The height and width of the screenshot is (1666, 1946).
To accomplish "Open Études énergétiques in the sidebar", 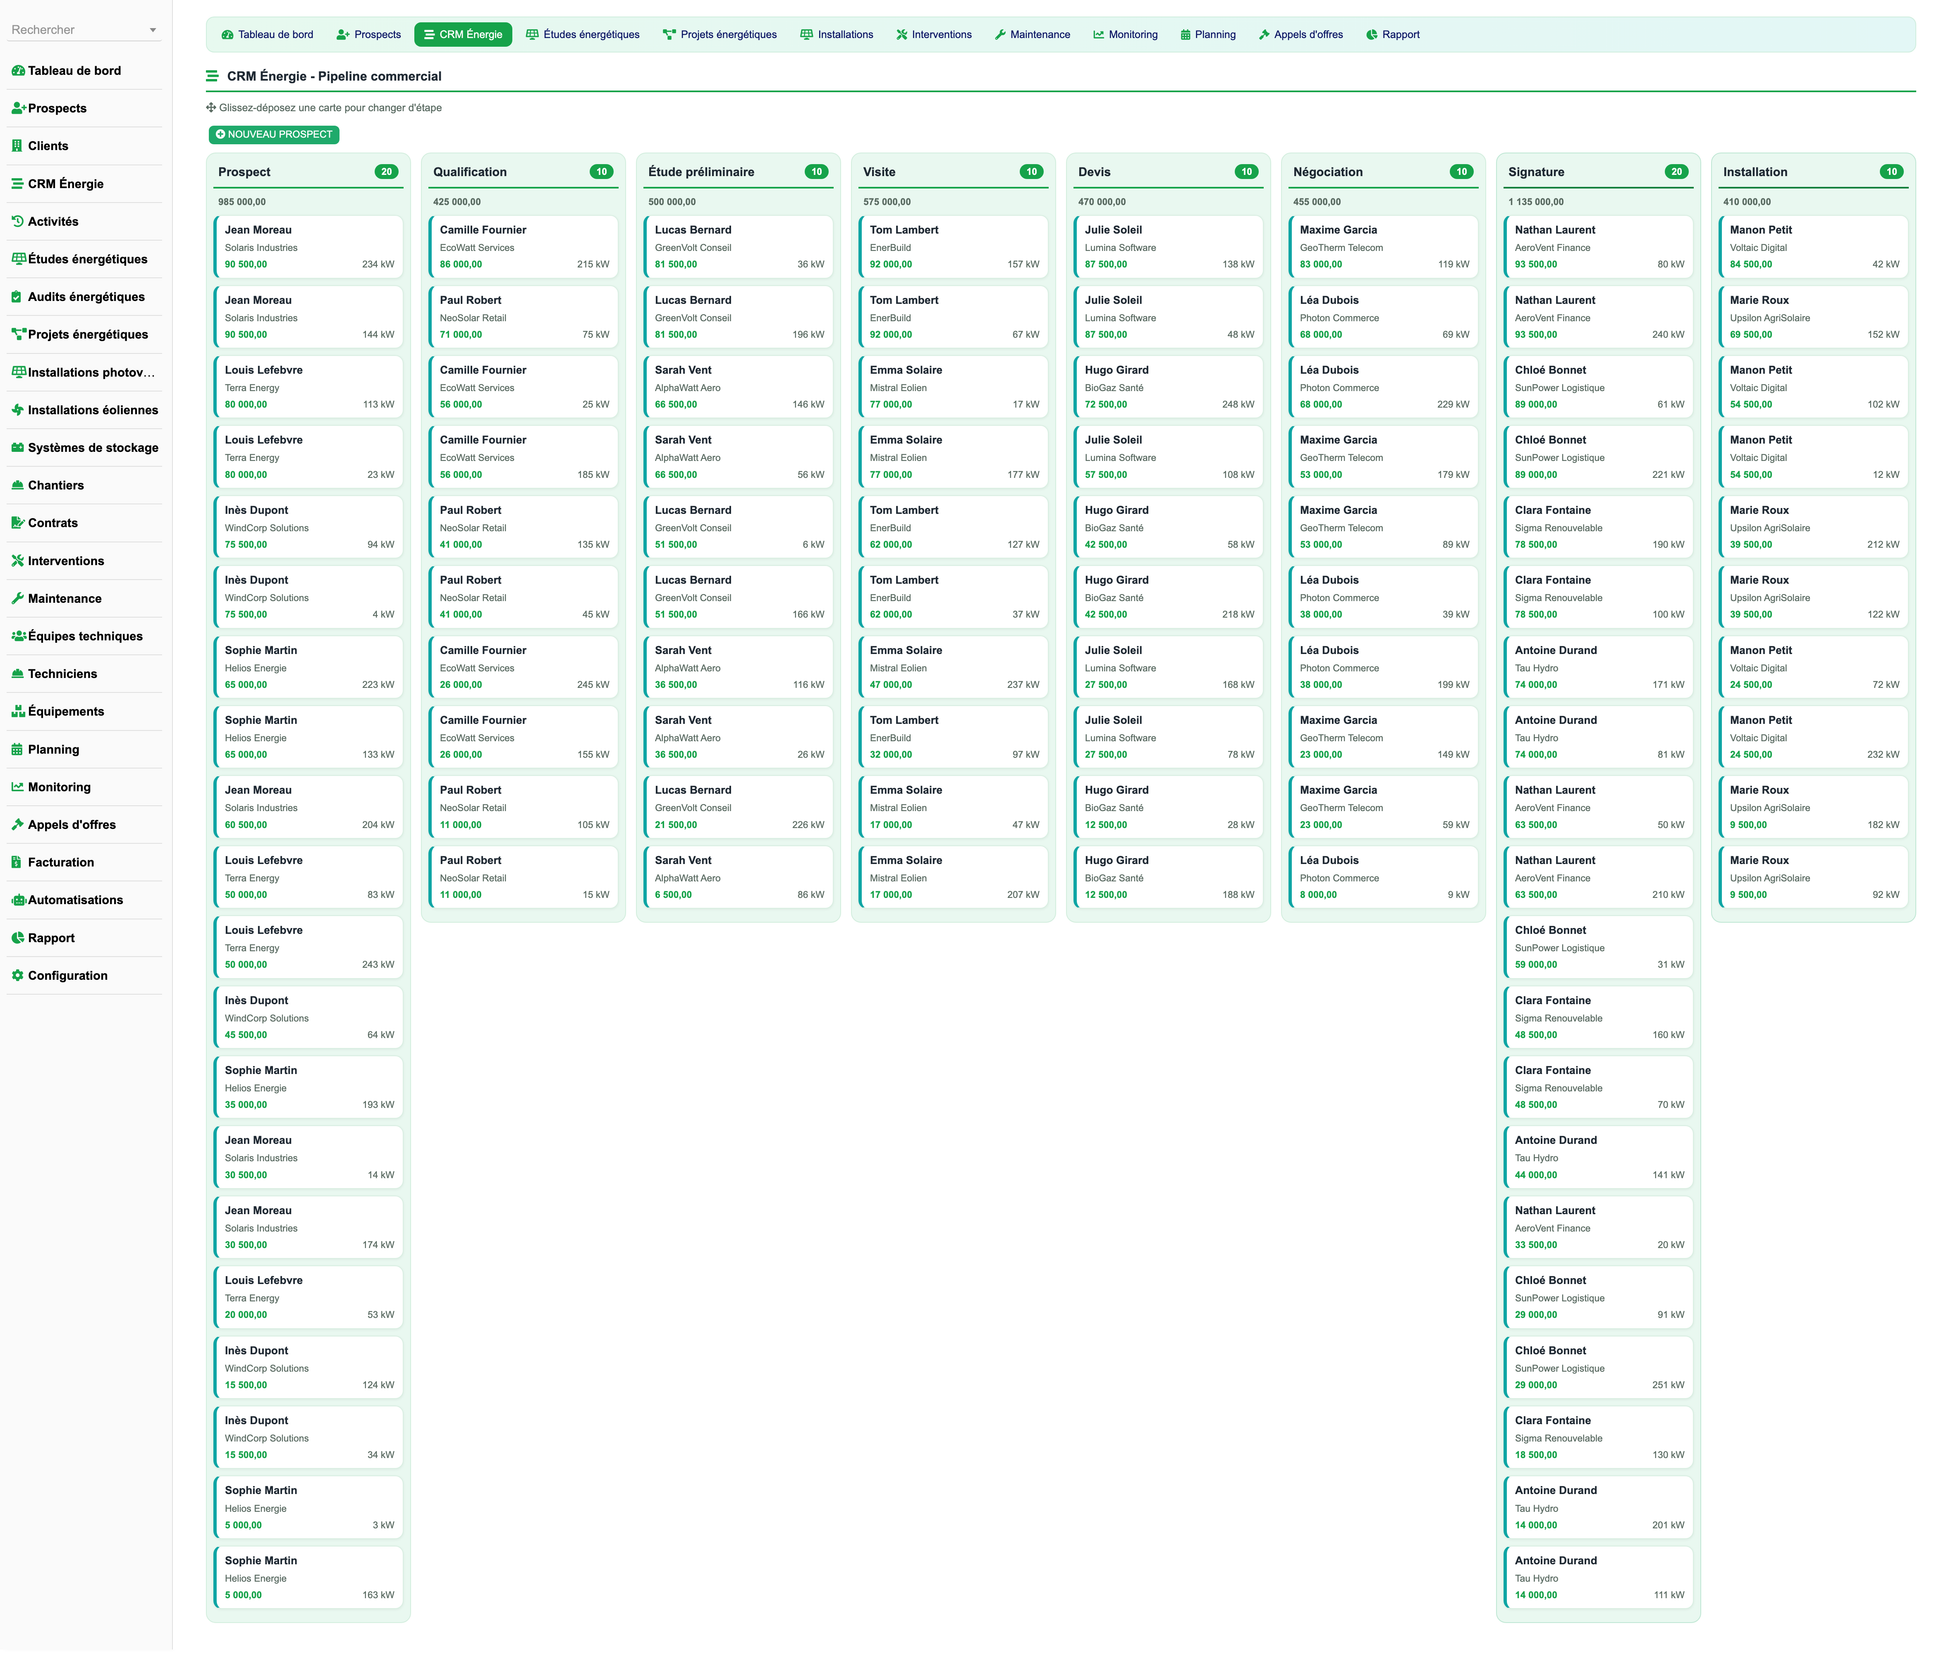I will tap(84, 259).
